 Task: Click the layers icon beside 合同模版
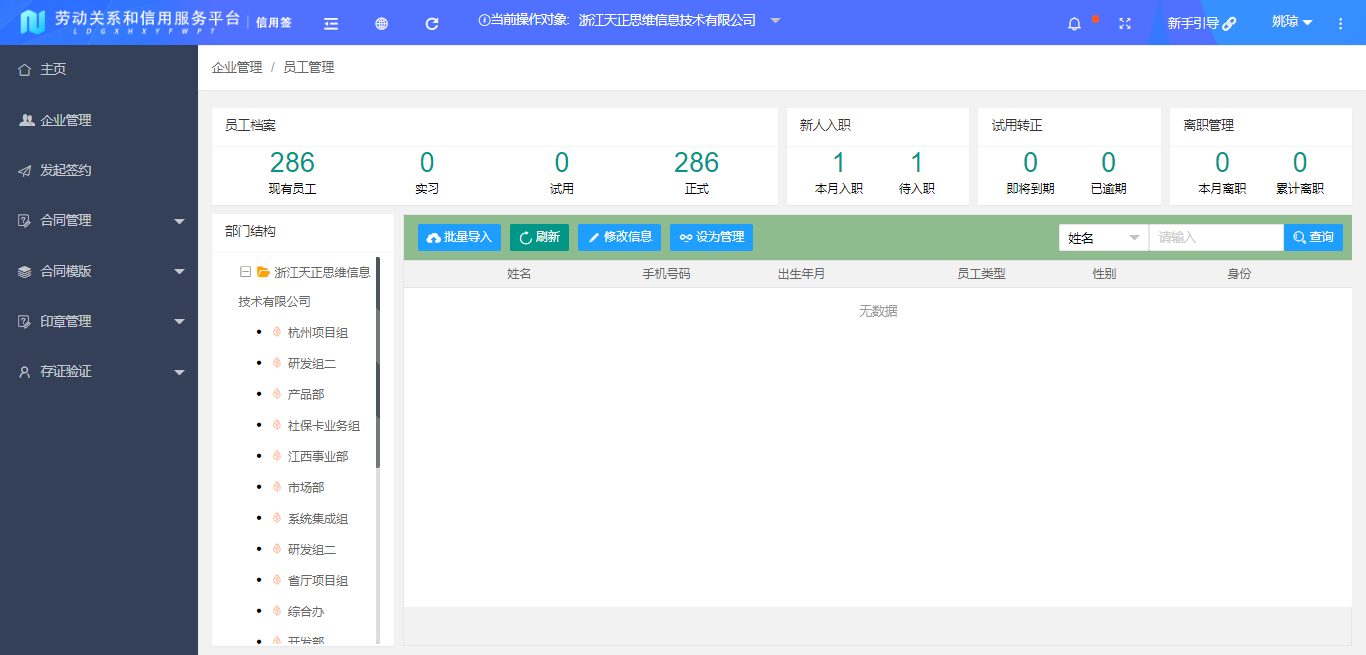(x=25, y=271)
